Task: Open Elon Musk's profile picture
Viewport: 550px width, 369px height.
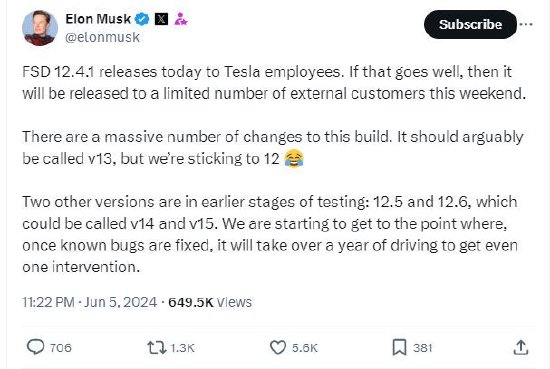Action: 40,28
